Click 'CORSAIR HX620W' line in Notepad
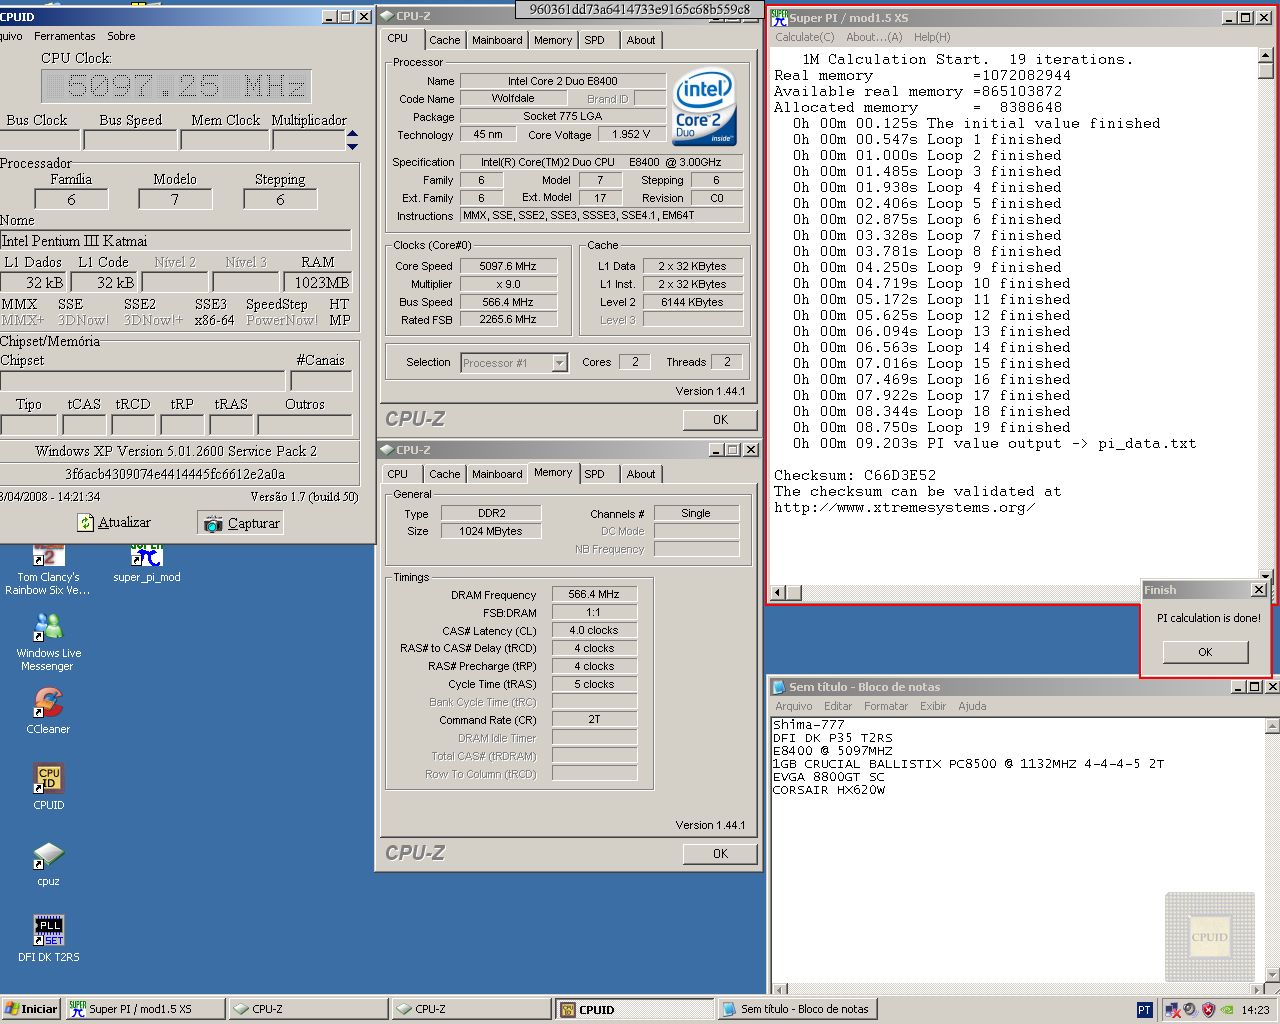 pos(828,790)
